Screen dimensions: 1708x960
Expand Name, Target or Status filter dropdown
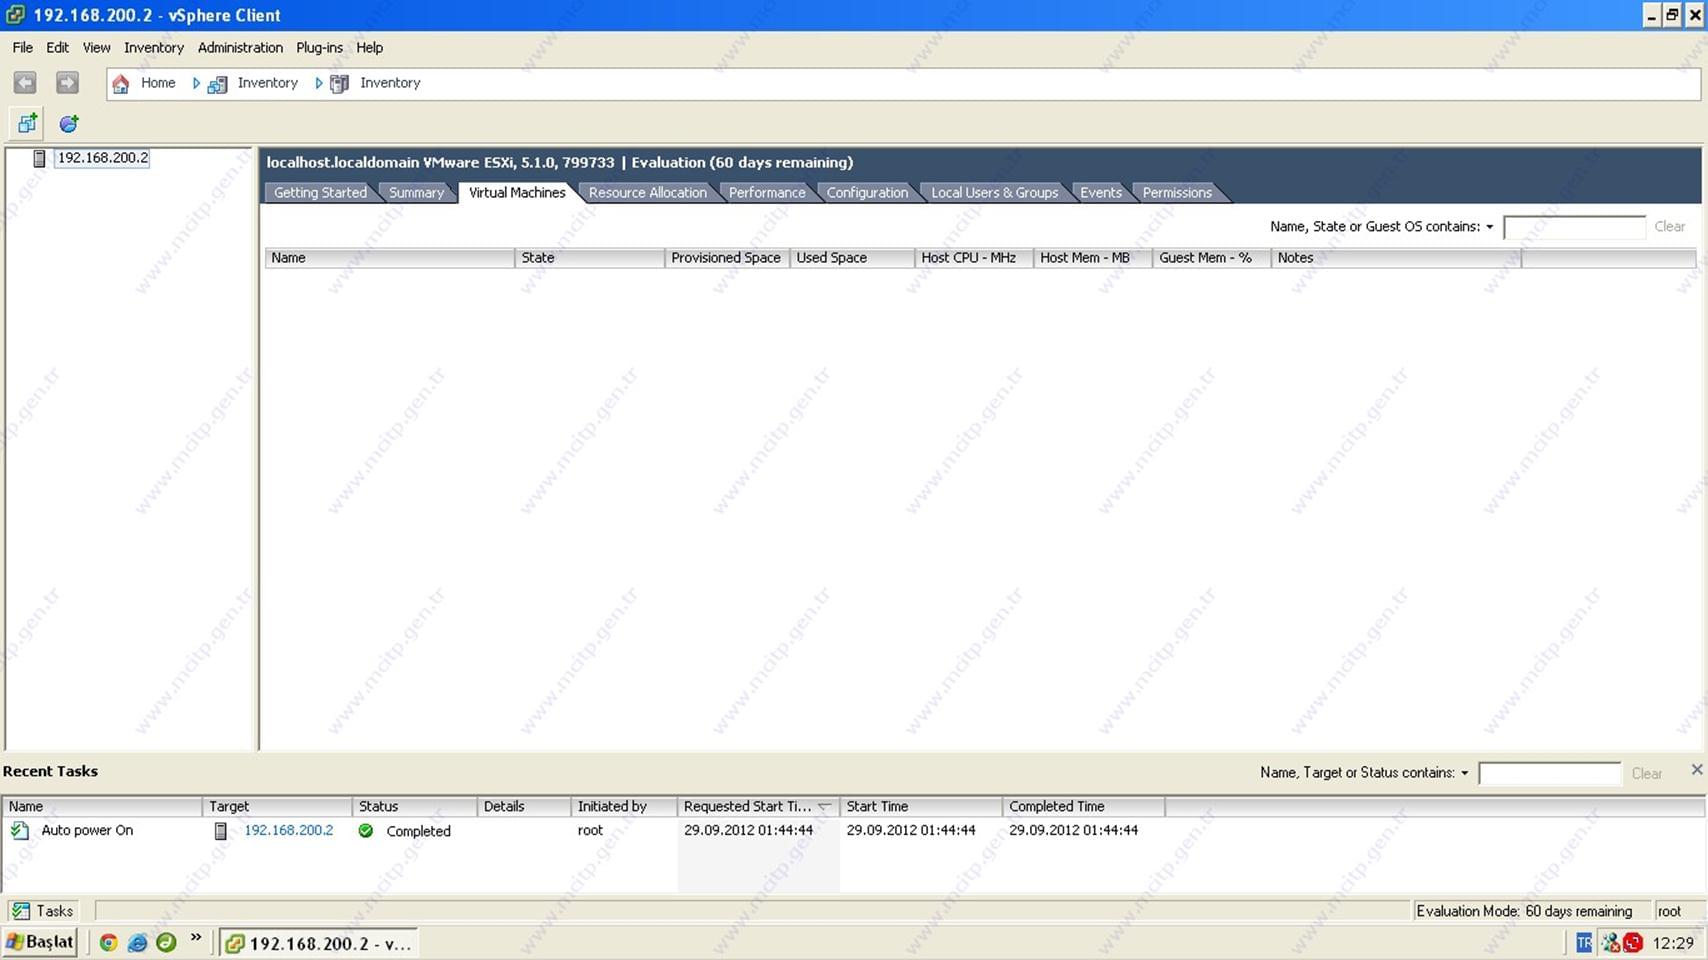click(x=1464, y=773)
